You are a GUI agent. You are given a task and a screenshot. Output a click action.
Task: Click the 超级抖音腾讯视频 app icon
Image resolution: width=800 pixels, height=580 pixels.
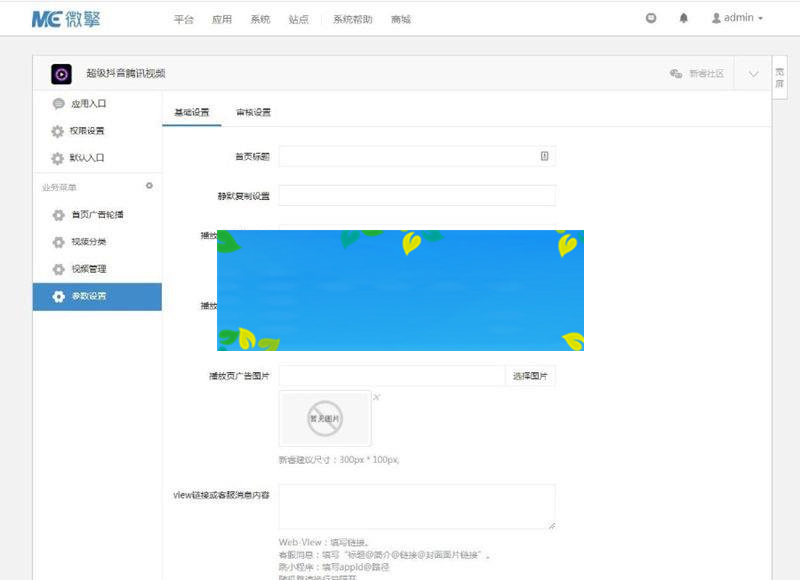pyautogui.click(x=60, y=74)
